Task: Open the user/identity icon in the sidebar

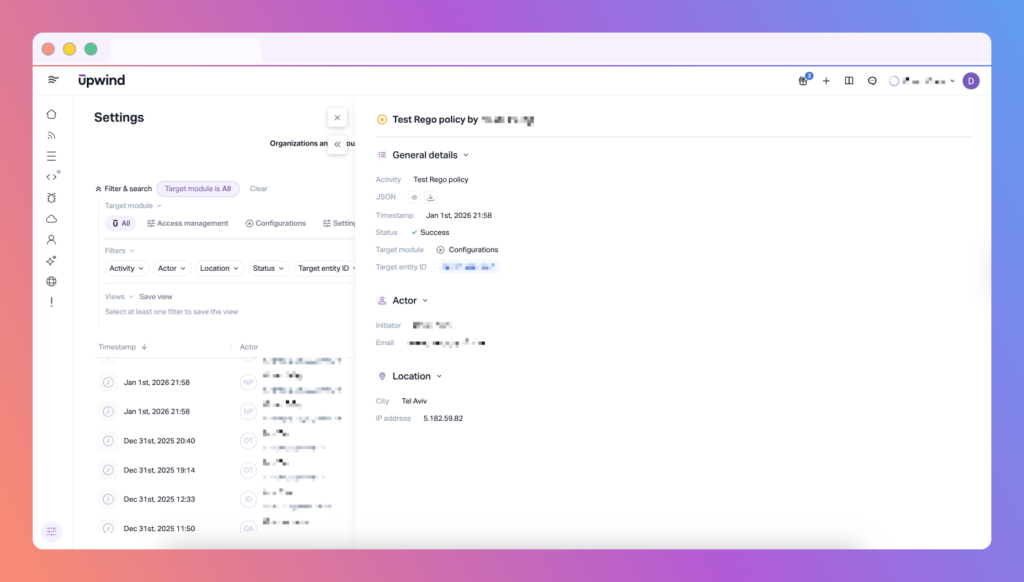Action: point(51,241)
